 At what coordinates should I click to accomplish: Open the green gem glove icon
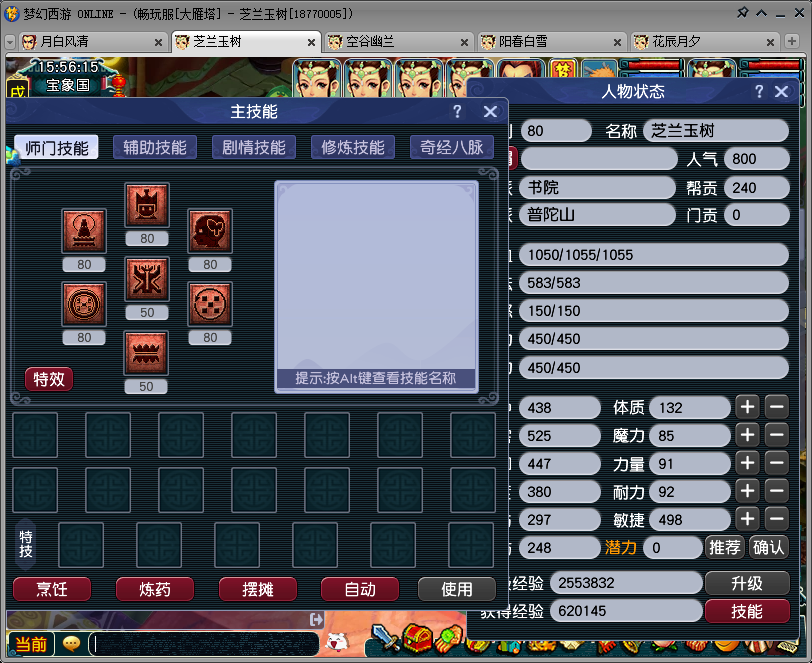click(x=448, y=639)
